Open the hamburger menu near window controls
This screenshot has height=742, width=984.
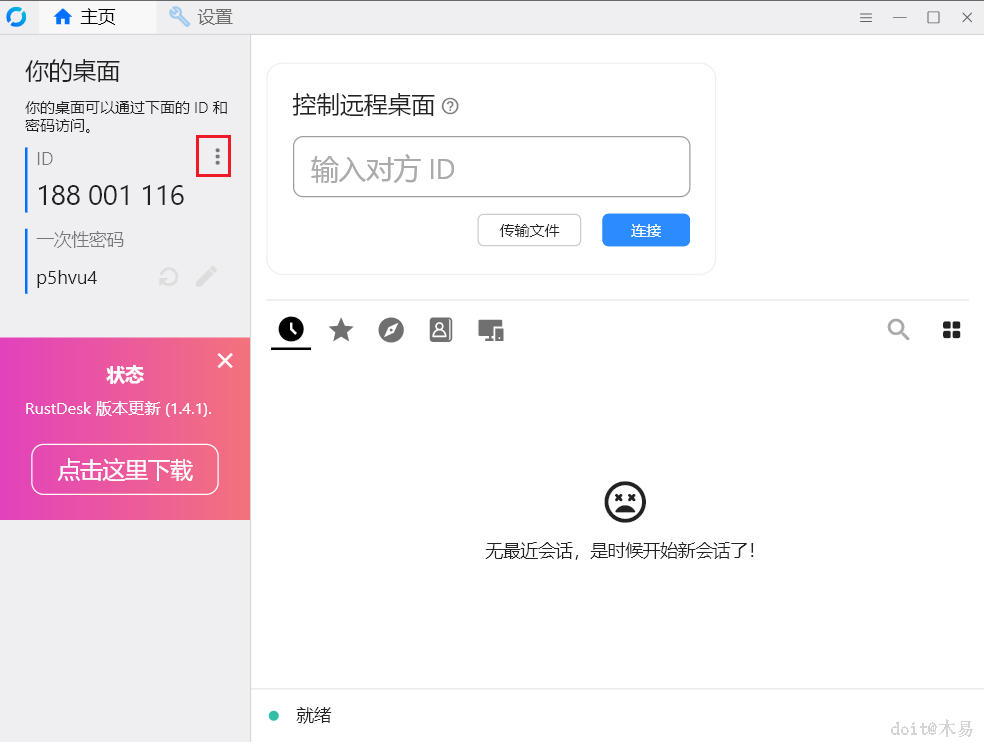coord(865,17)
